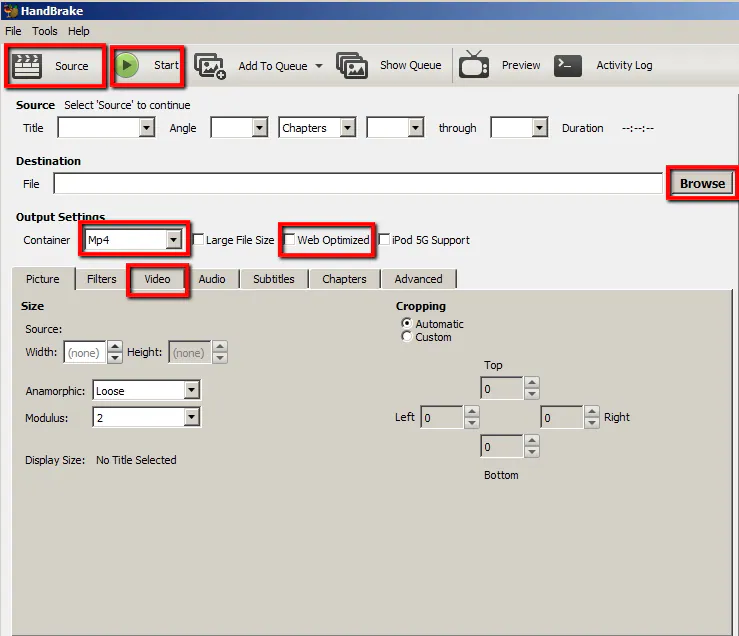Switch to the Filters tab
This screenshot has width=739, height=636.
click(102, 279)
